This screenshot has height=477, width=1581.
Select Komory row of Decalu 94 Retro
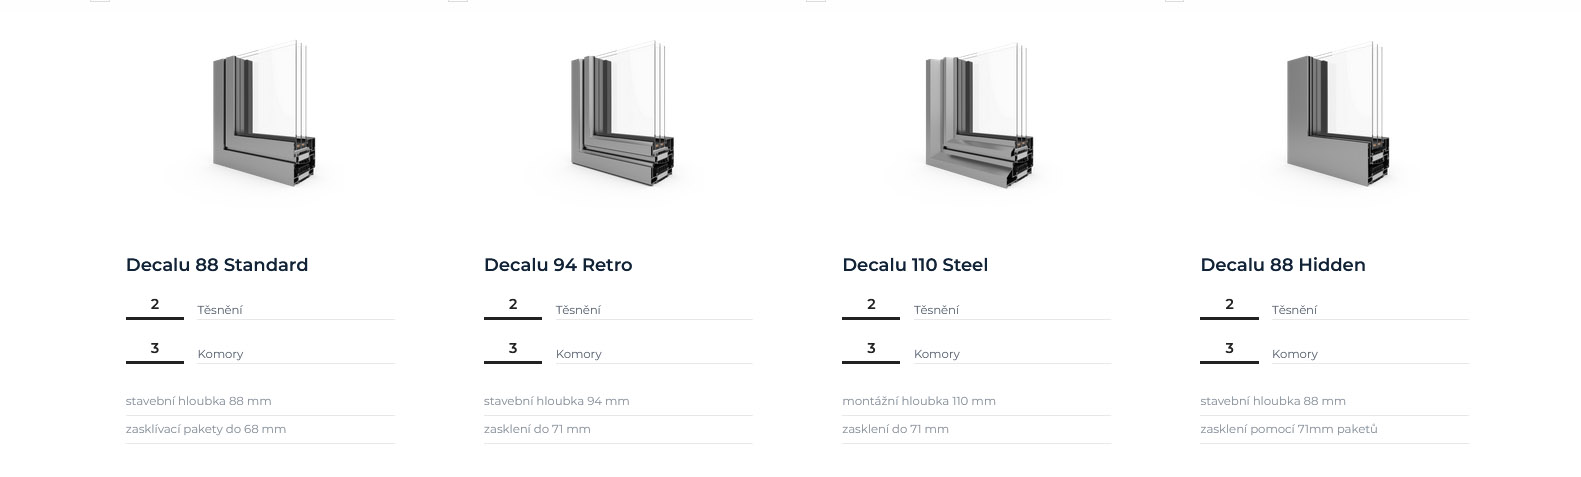coord(579,354)
